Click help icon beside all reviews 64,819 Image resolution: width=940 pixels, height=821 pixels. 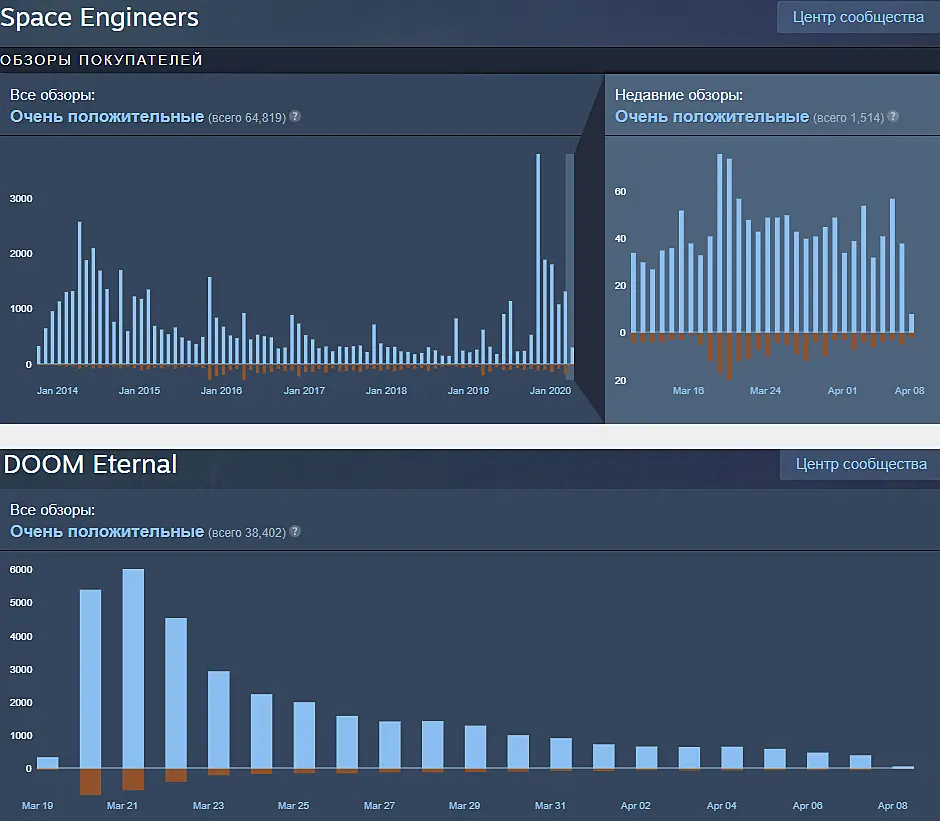point(295,116)
